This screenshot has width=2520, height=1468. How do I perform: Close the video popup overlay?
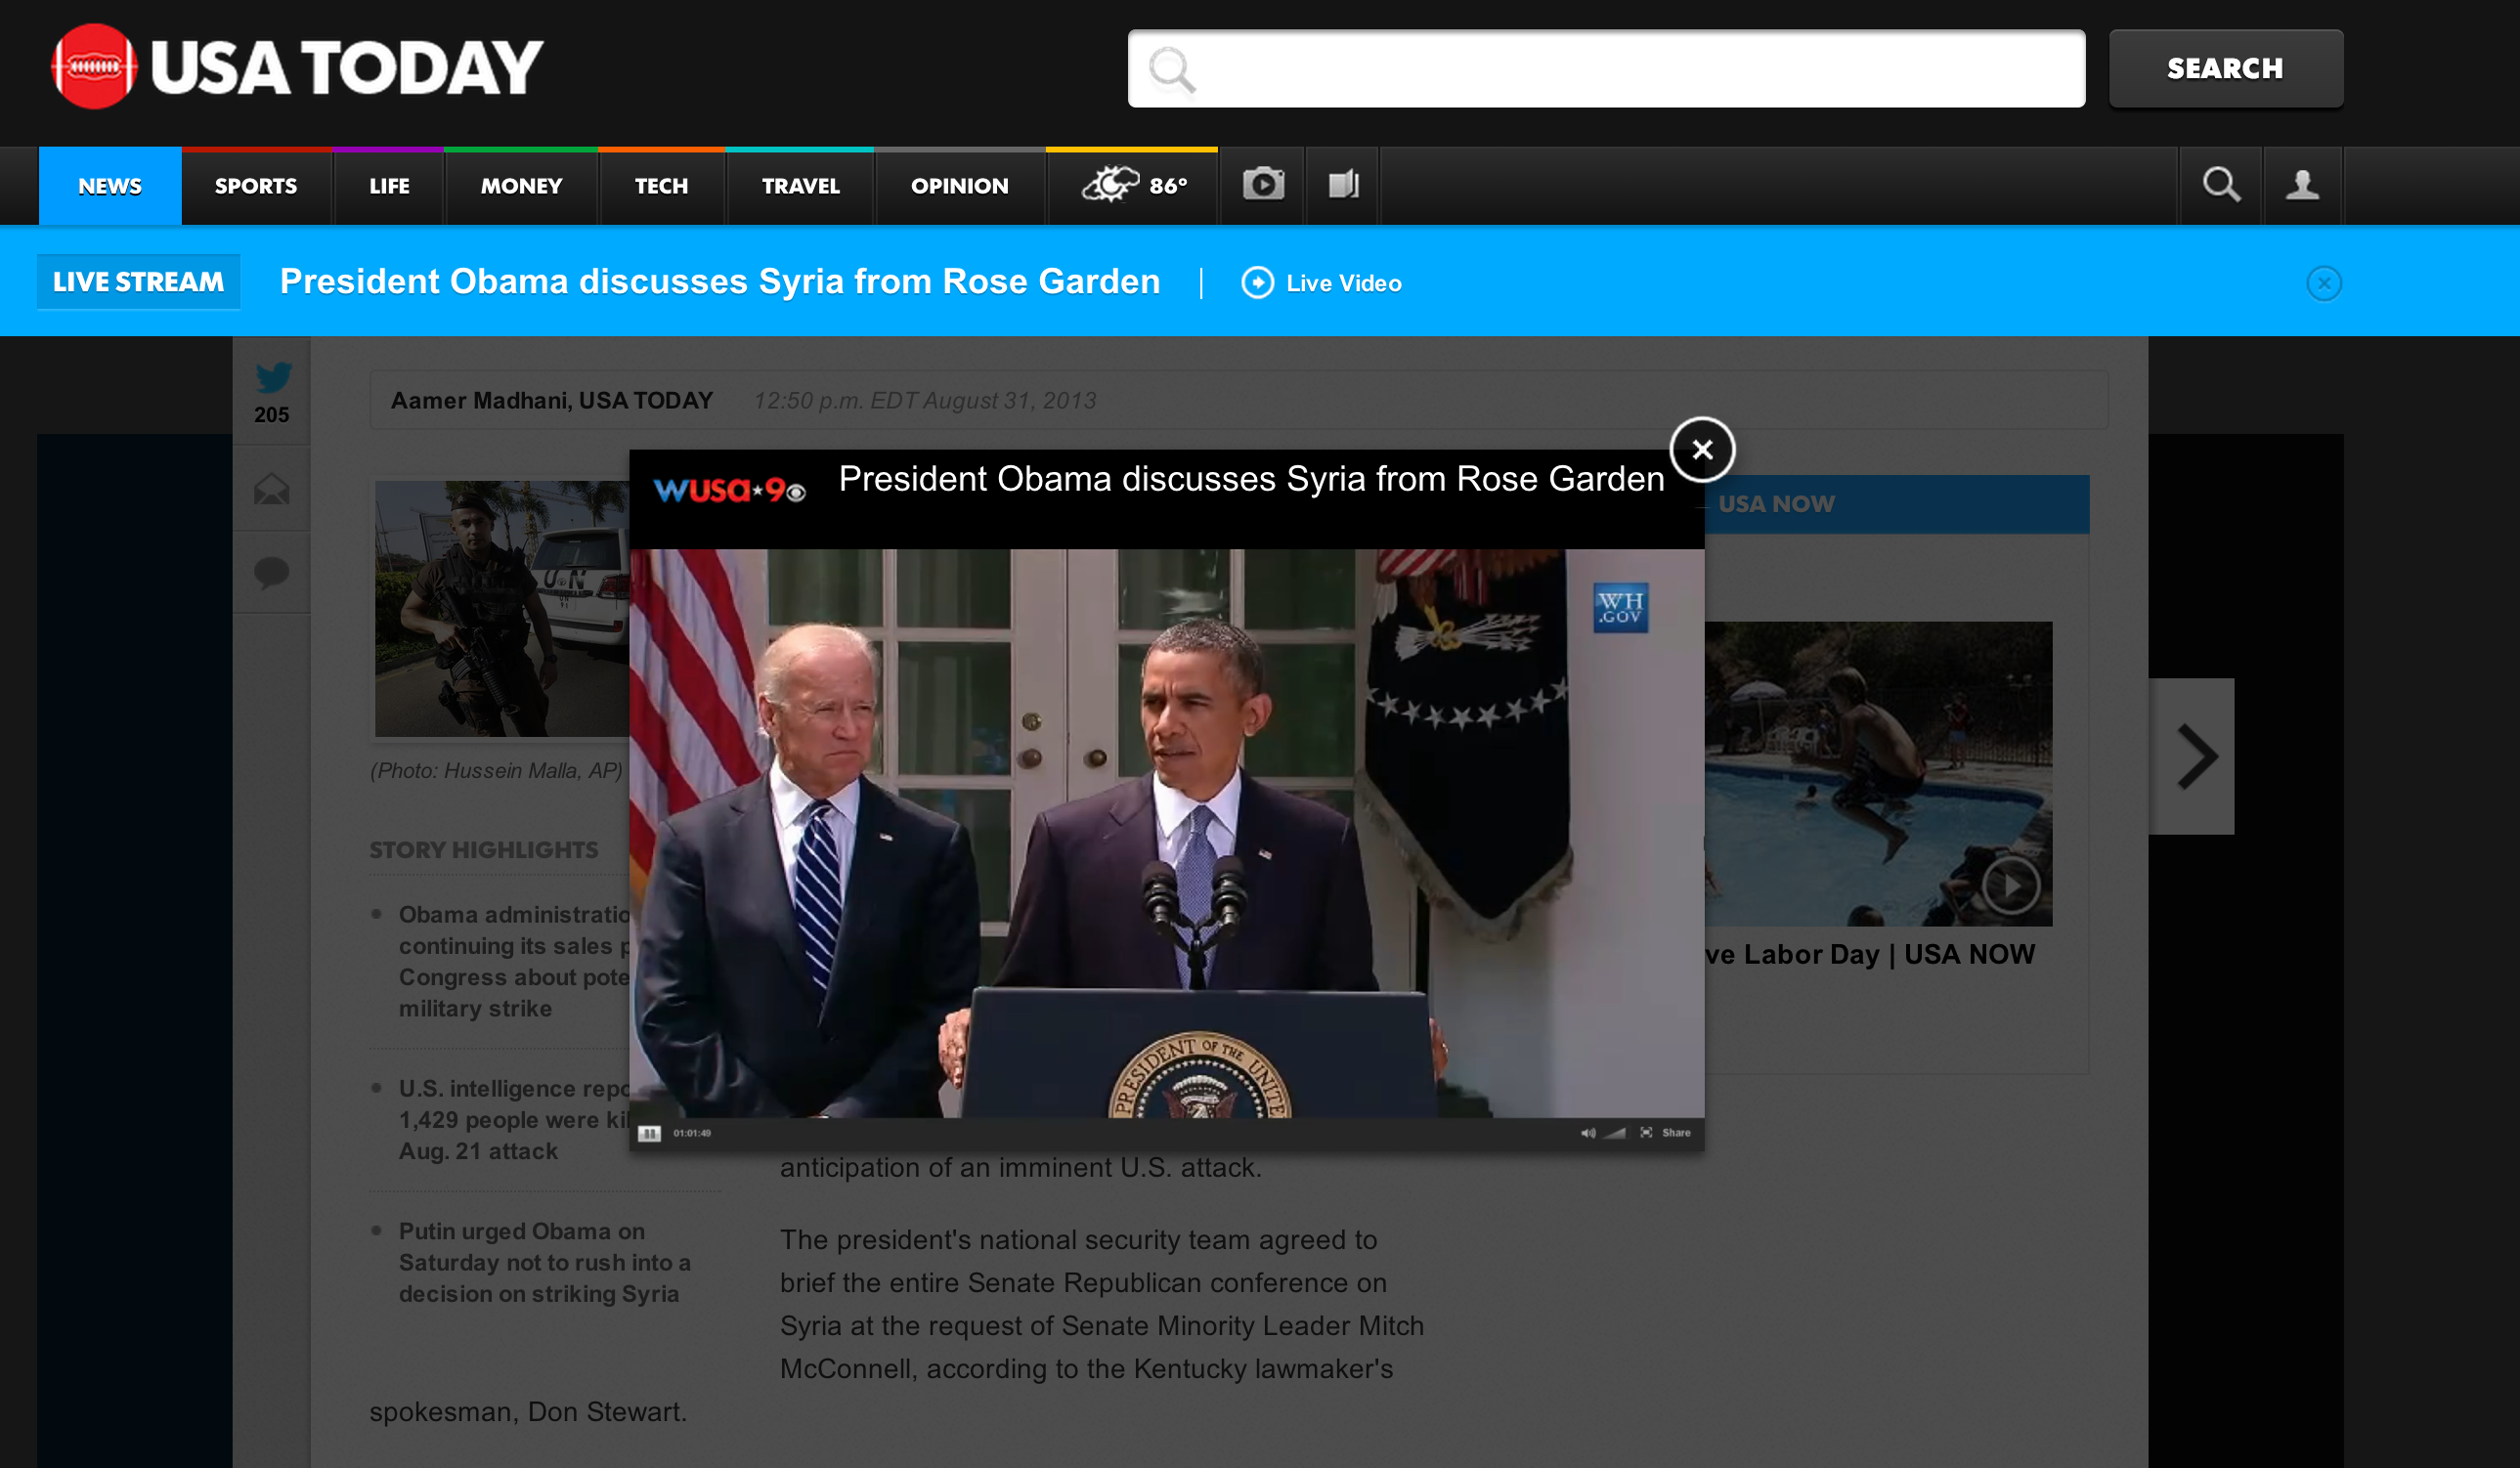(x=1702, y=450)
